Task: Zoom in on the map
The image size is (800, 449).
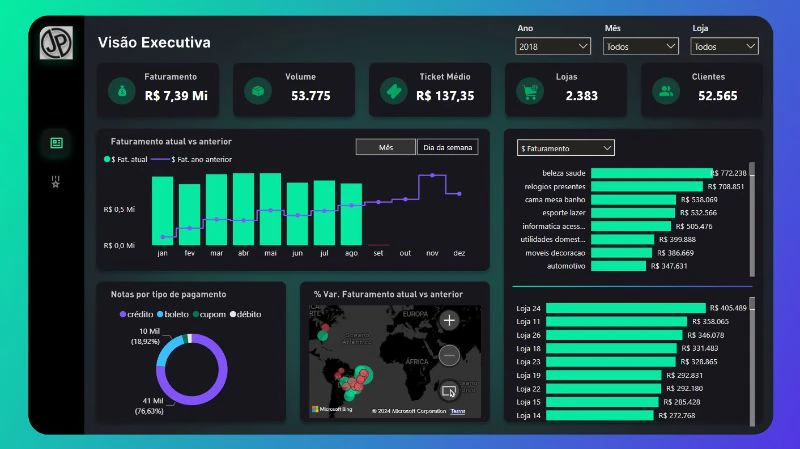Action: point(449,320)
